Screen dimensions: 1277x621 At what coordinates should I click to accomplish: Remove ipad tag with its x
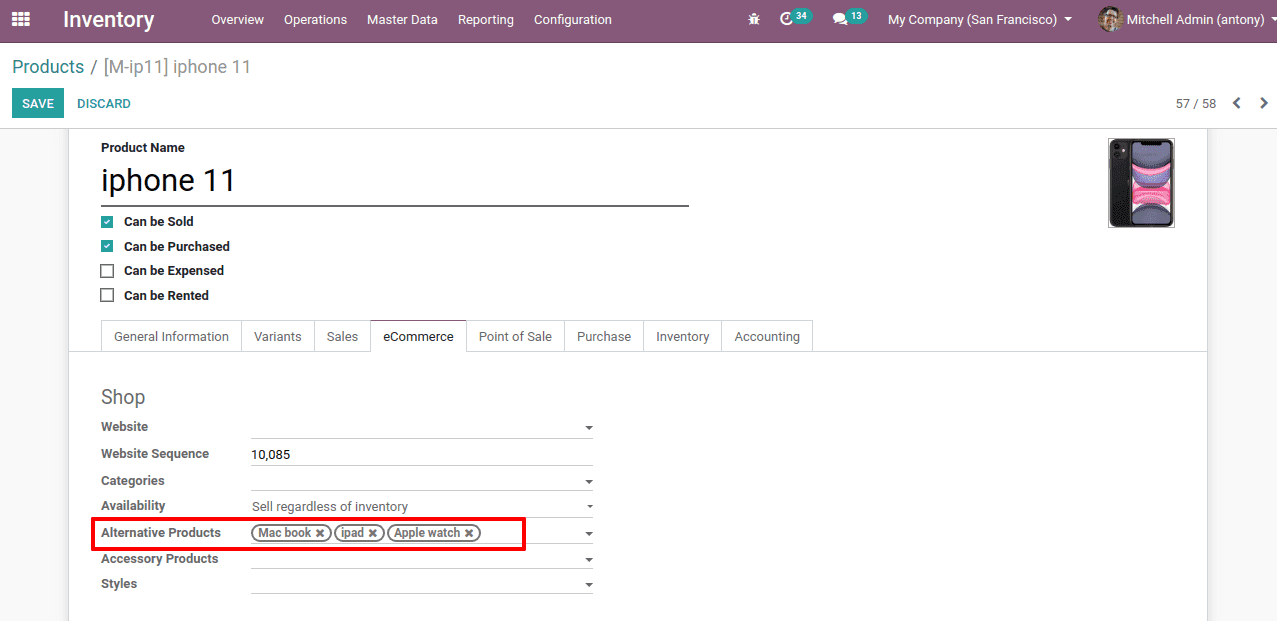[x=373, y=534]
